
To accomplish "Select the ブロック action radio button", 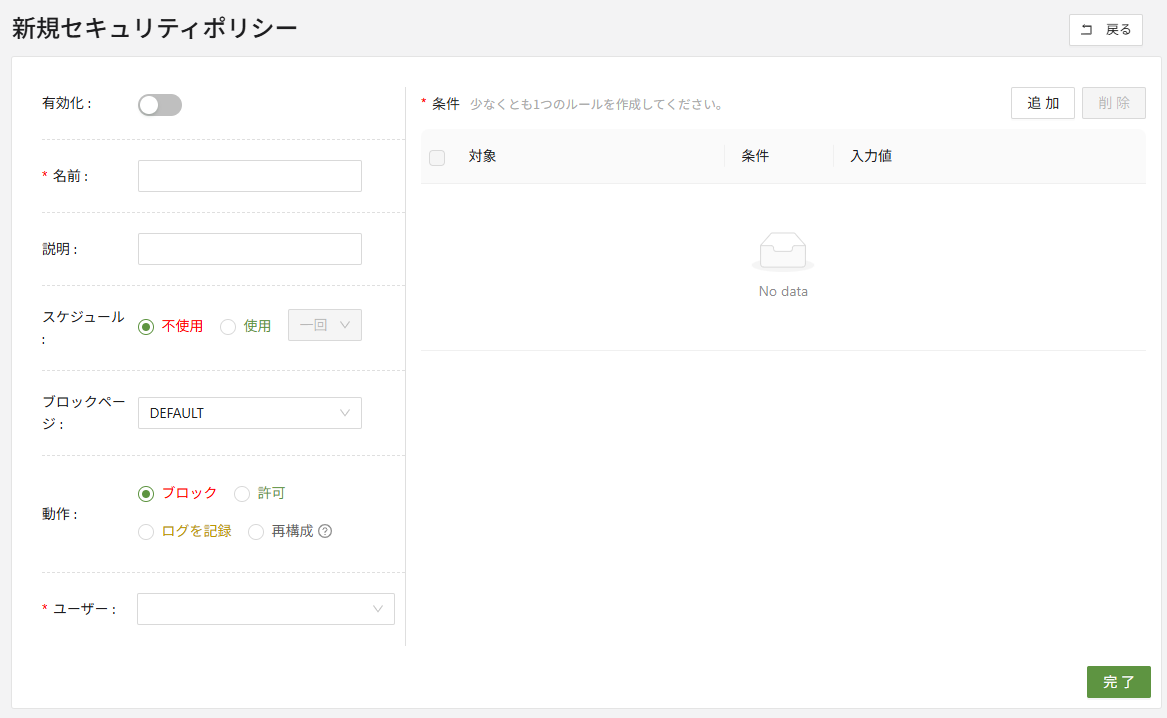I will click(x=146, y=493).
